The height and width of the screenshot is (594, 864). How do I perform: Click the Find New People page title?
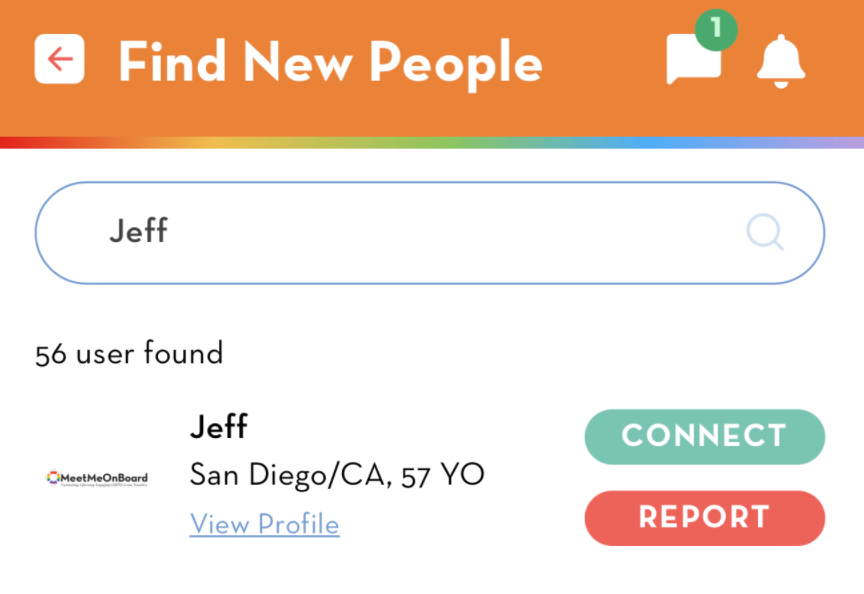[x=331, y=62]
